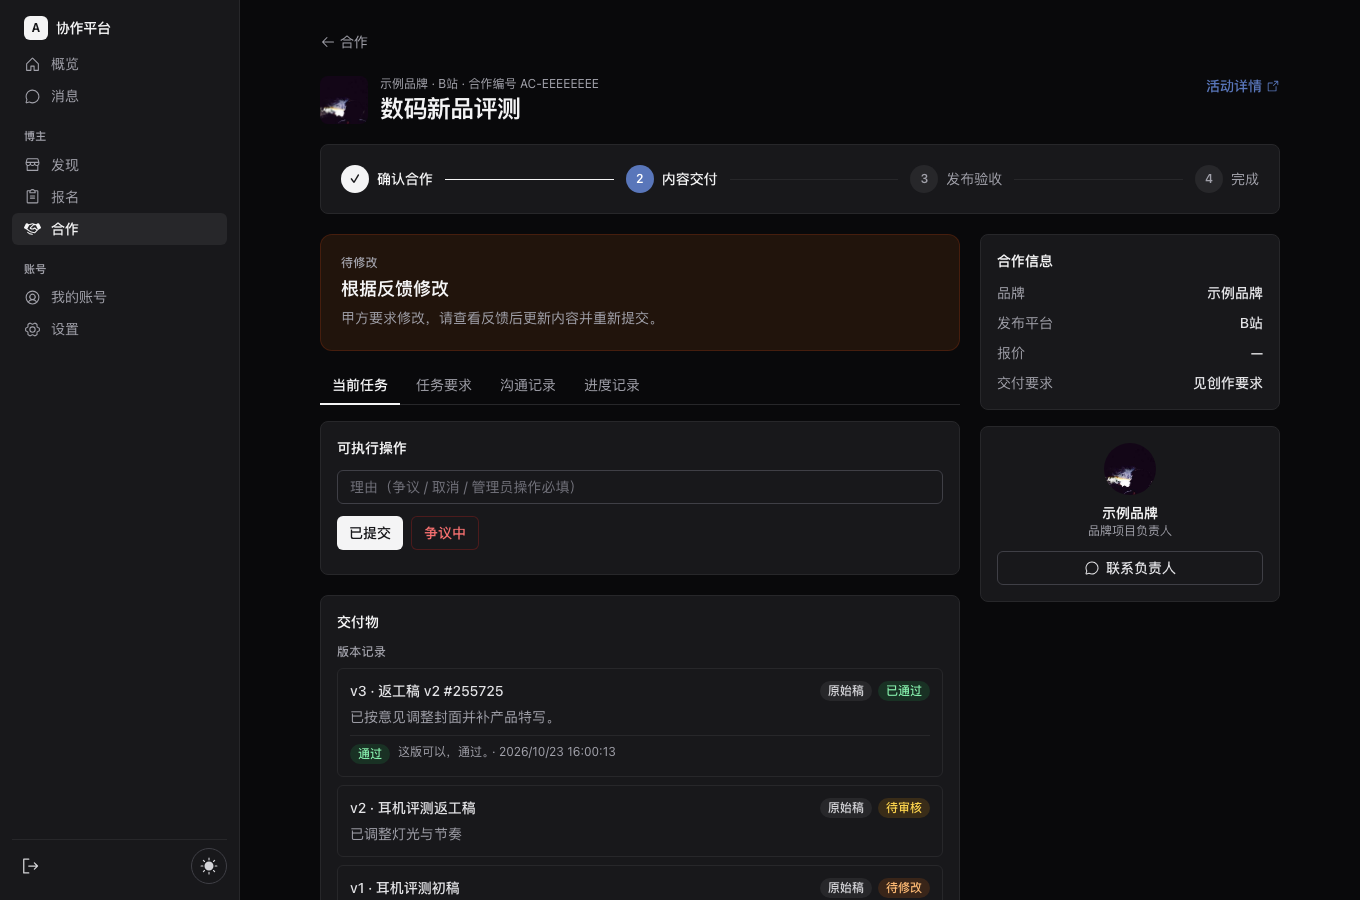The height and width of the screenshot is (900, 1360).
Task: Click step 3 发布验收 circle
Action: (924, 179)
